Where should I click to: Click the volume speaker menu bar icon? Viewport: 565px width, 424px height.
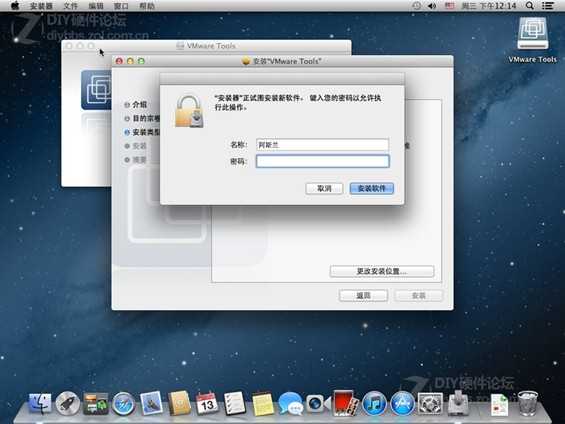click(x=432, y=6)
